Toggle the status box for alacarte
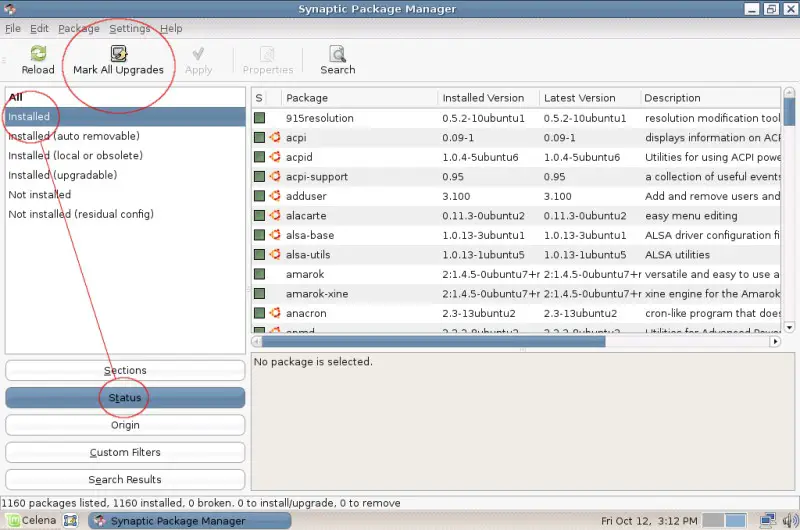Image resolution: width=800 pixels, height=530 pixels. tap(259, 215)
